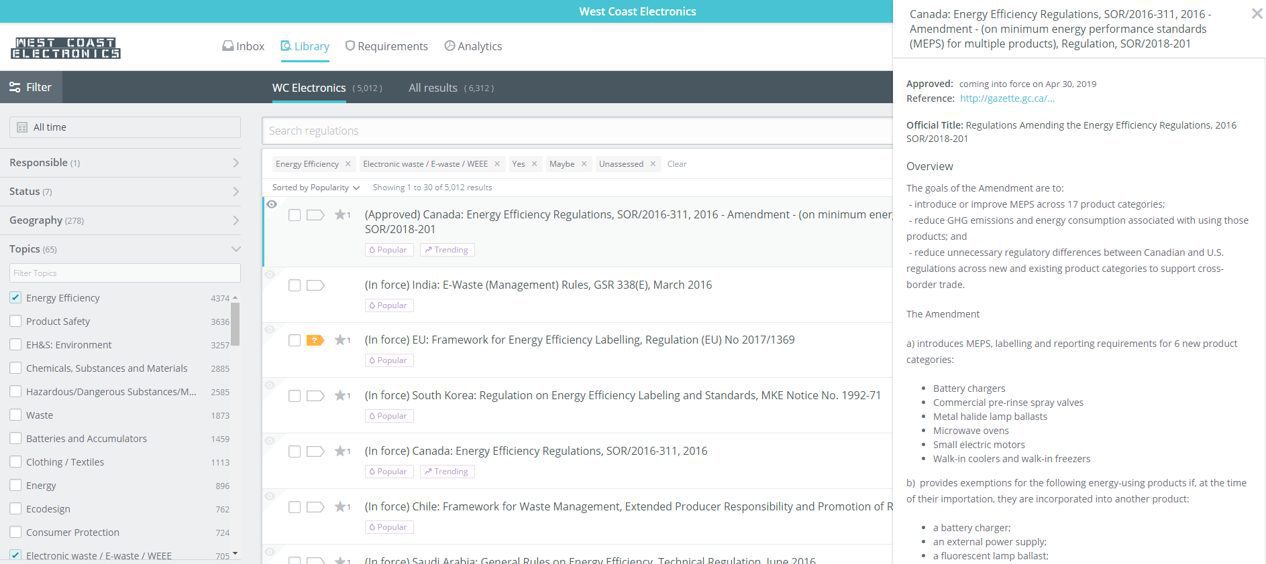Click the tag icon on South Korea row

[315, 396]
